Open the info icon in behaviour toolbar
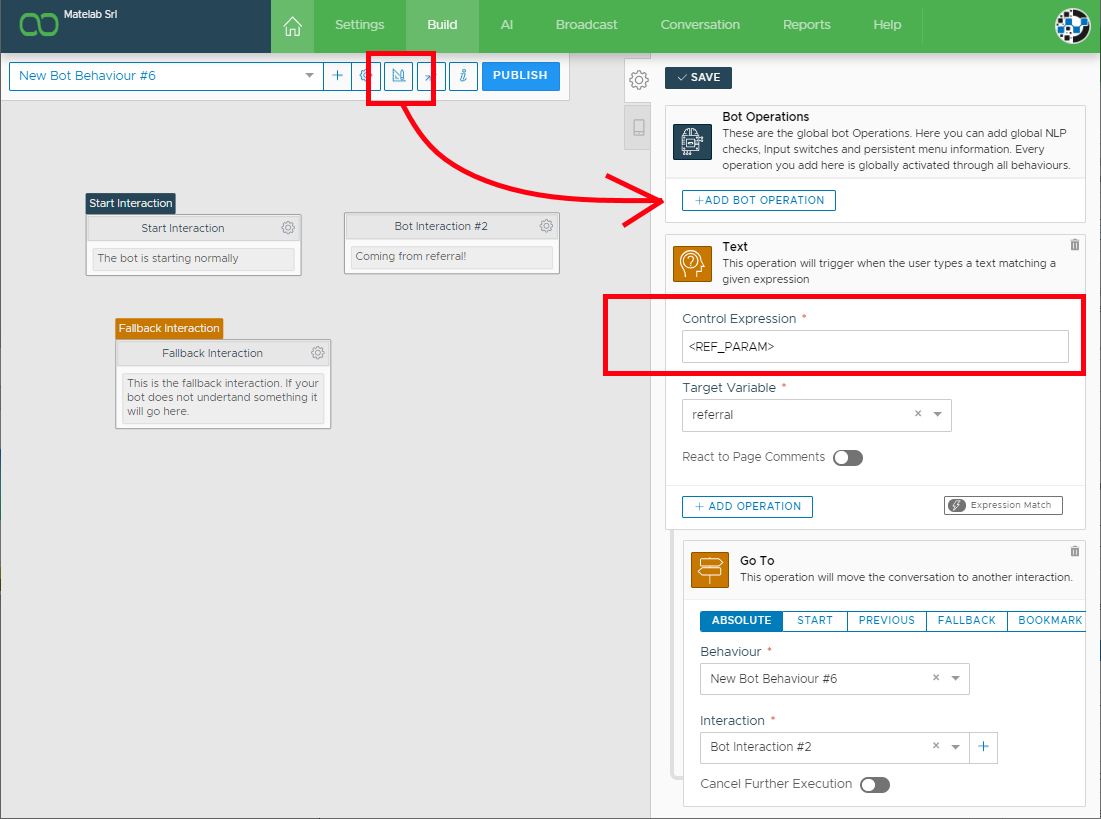 pos(463,76)
